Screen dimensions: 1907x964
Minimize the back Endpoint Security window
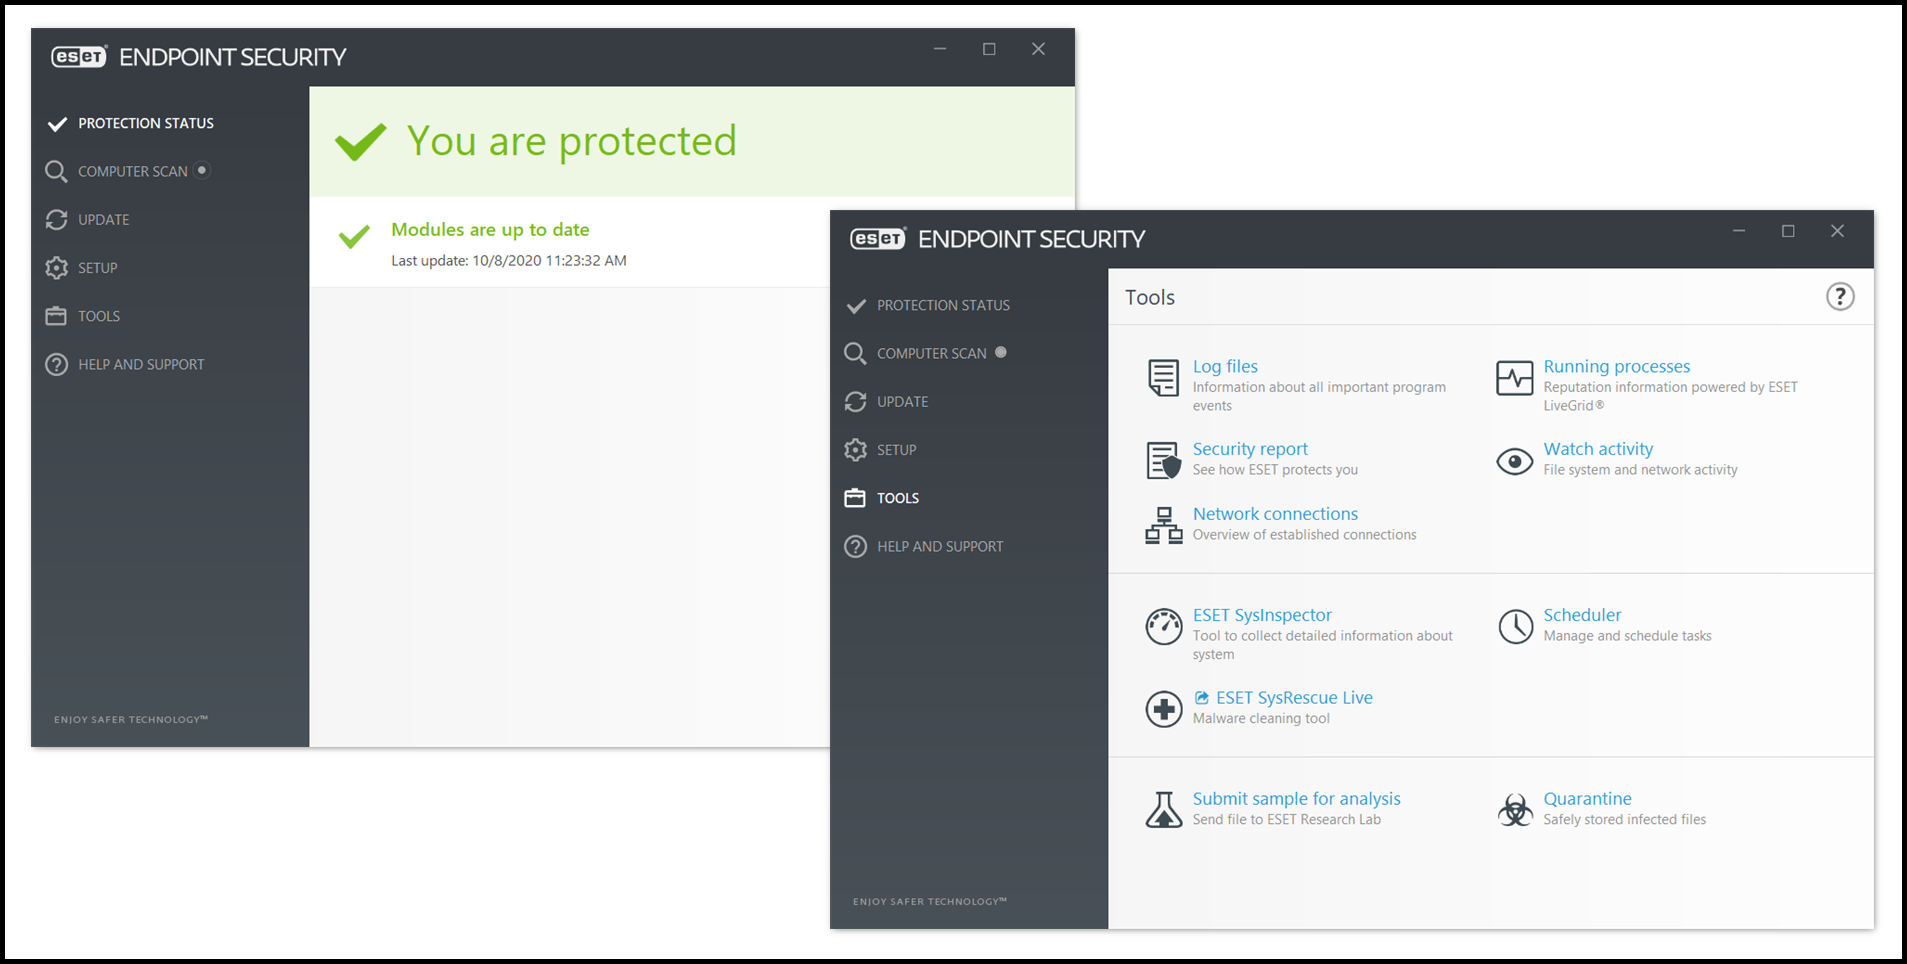(x=940, y=49)
